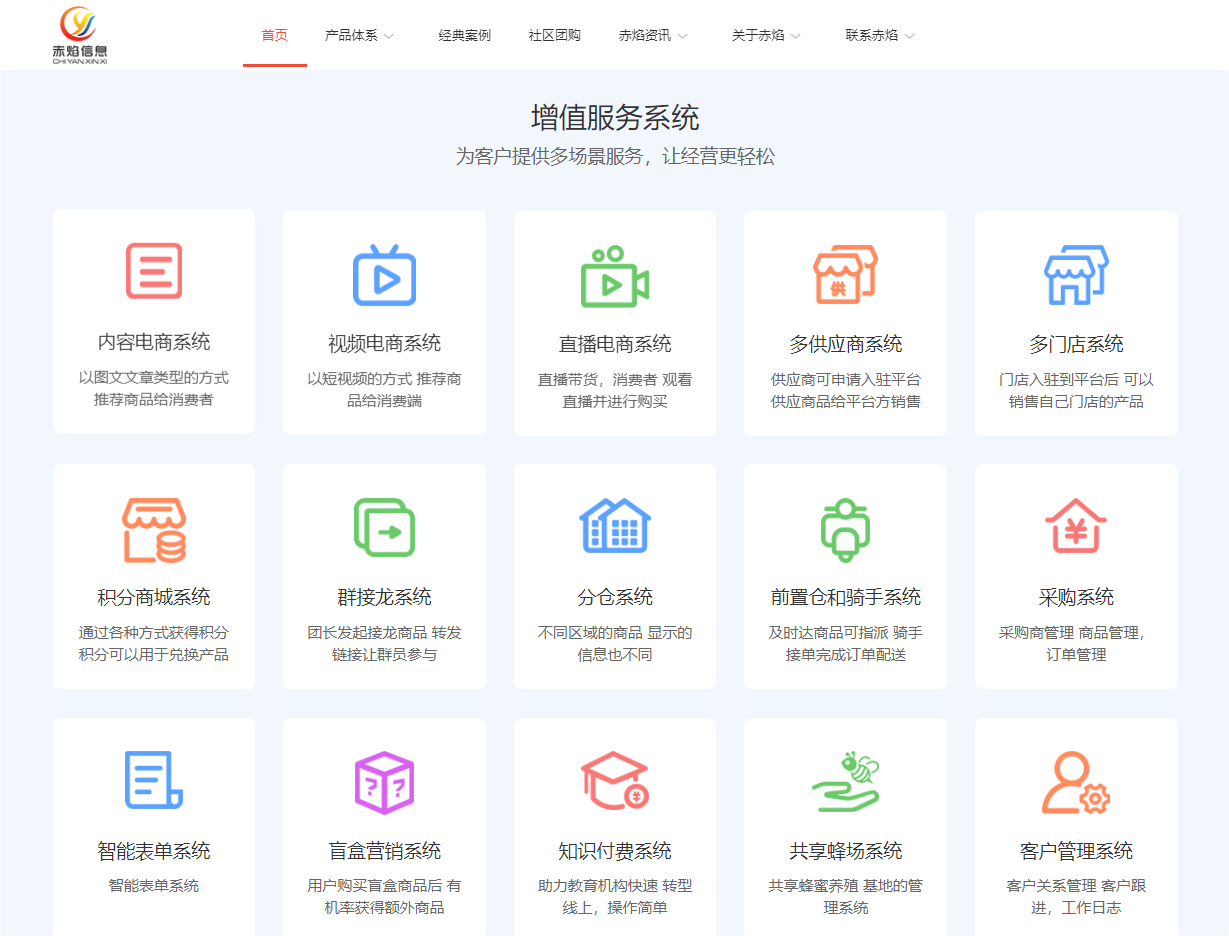Viewport: 1229px width, 936px height.
Task: Select the blue video TV icon
Action: (384, 275)
